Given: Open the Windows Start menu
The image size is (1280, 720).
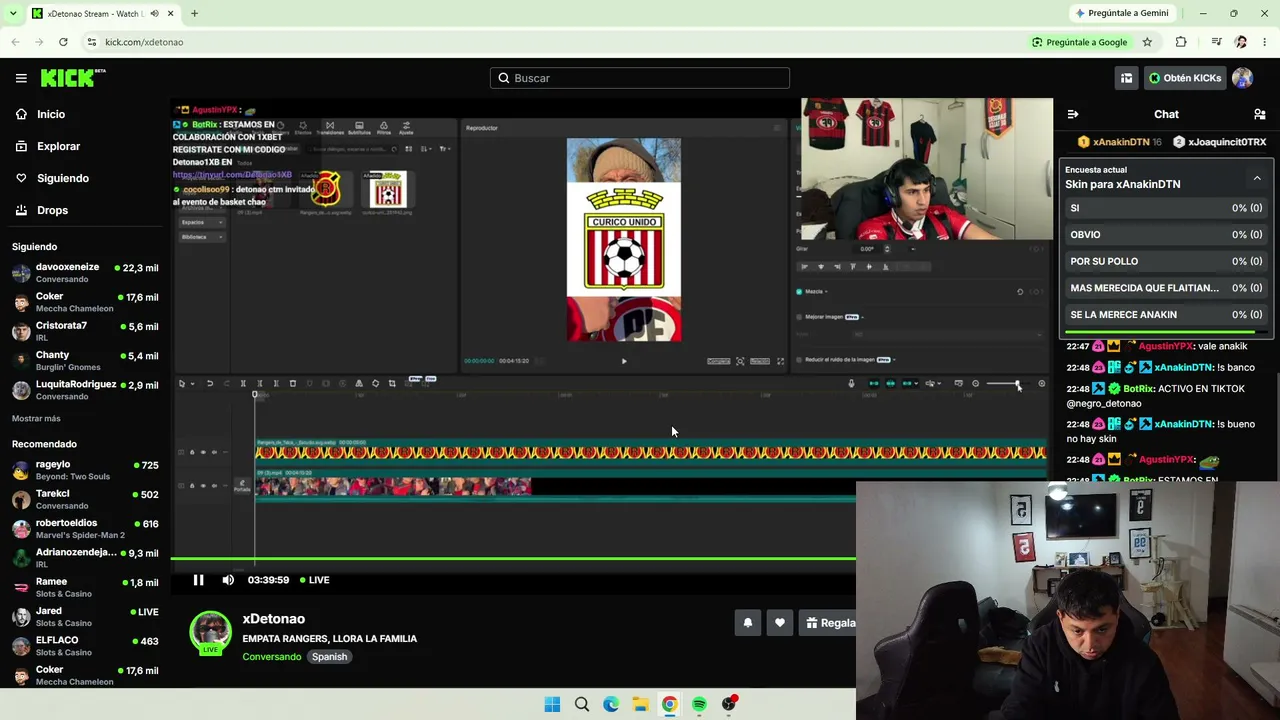Looking at the screenshot, I should point(552,704).
